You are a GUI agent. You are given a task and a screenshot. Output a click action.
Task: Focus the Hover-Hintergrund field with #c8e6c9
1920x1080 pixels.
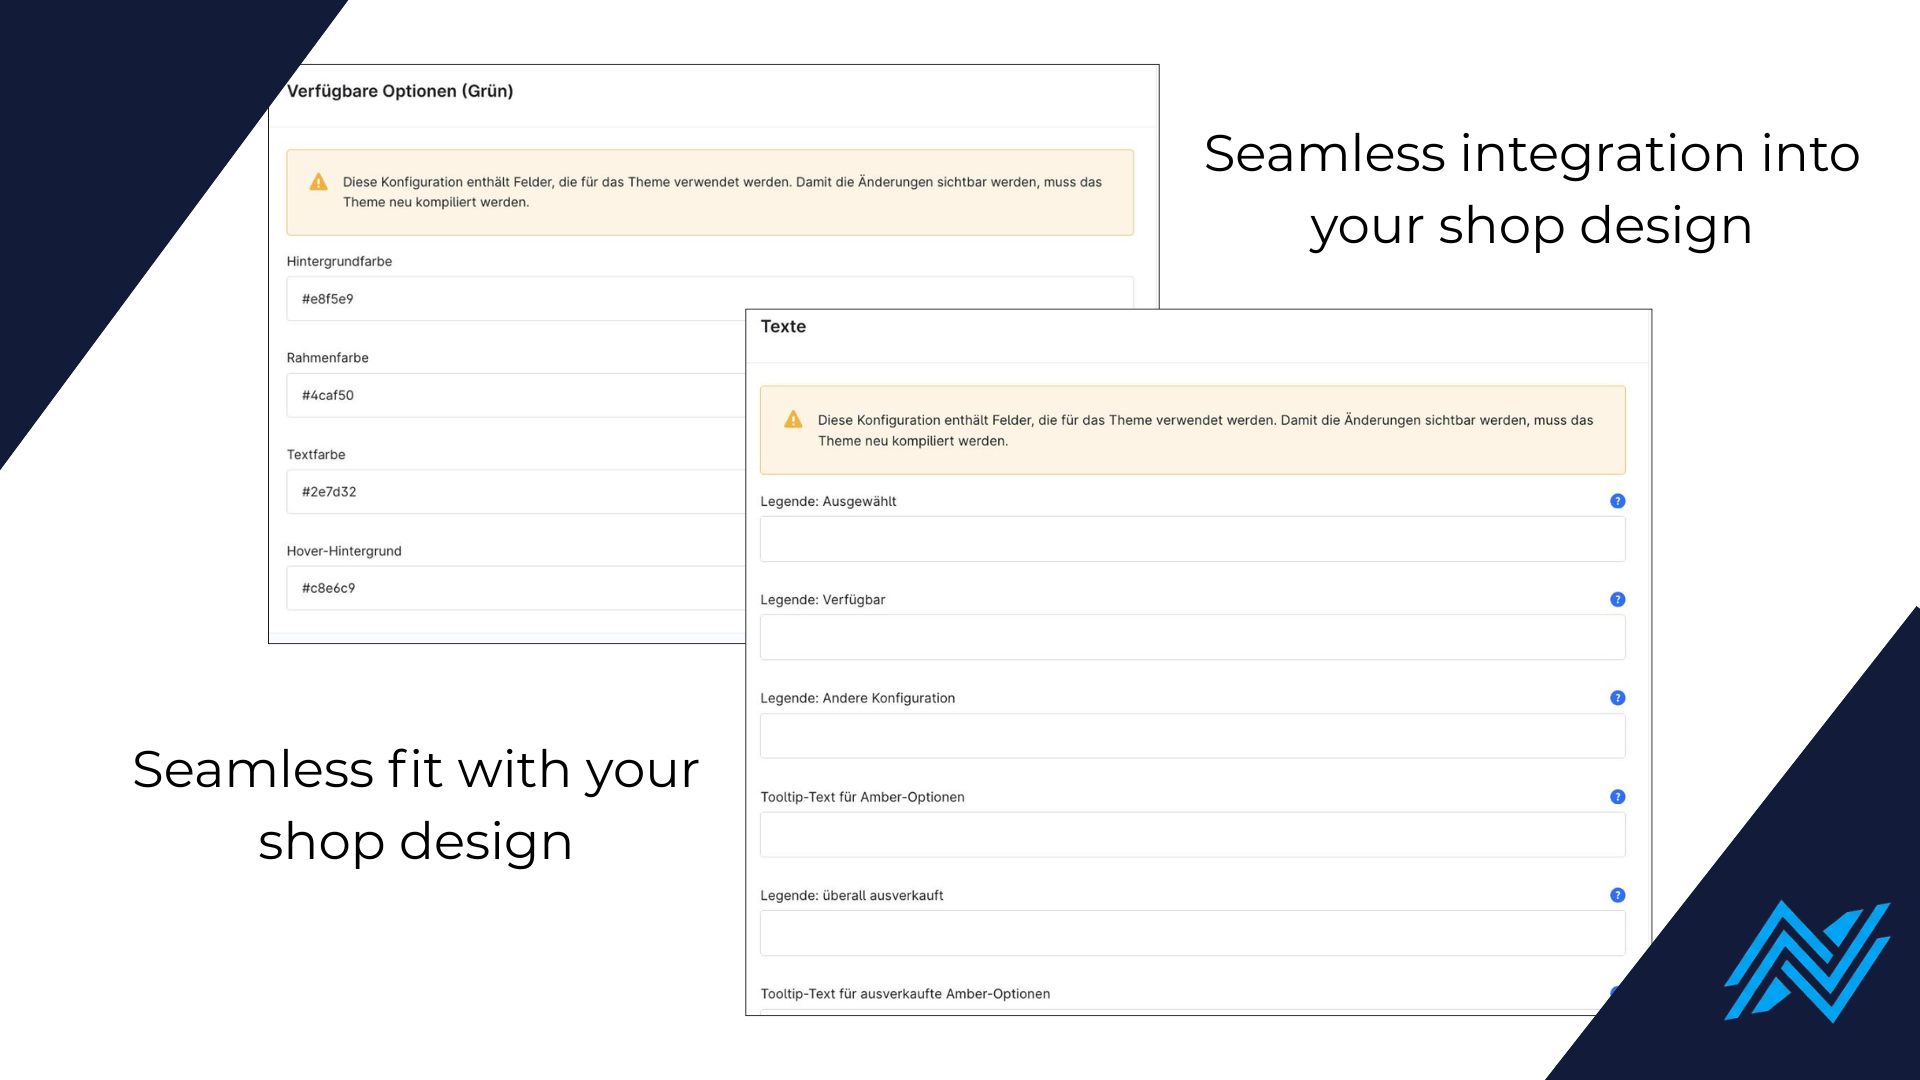tap(516, 588)
